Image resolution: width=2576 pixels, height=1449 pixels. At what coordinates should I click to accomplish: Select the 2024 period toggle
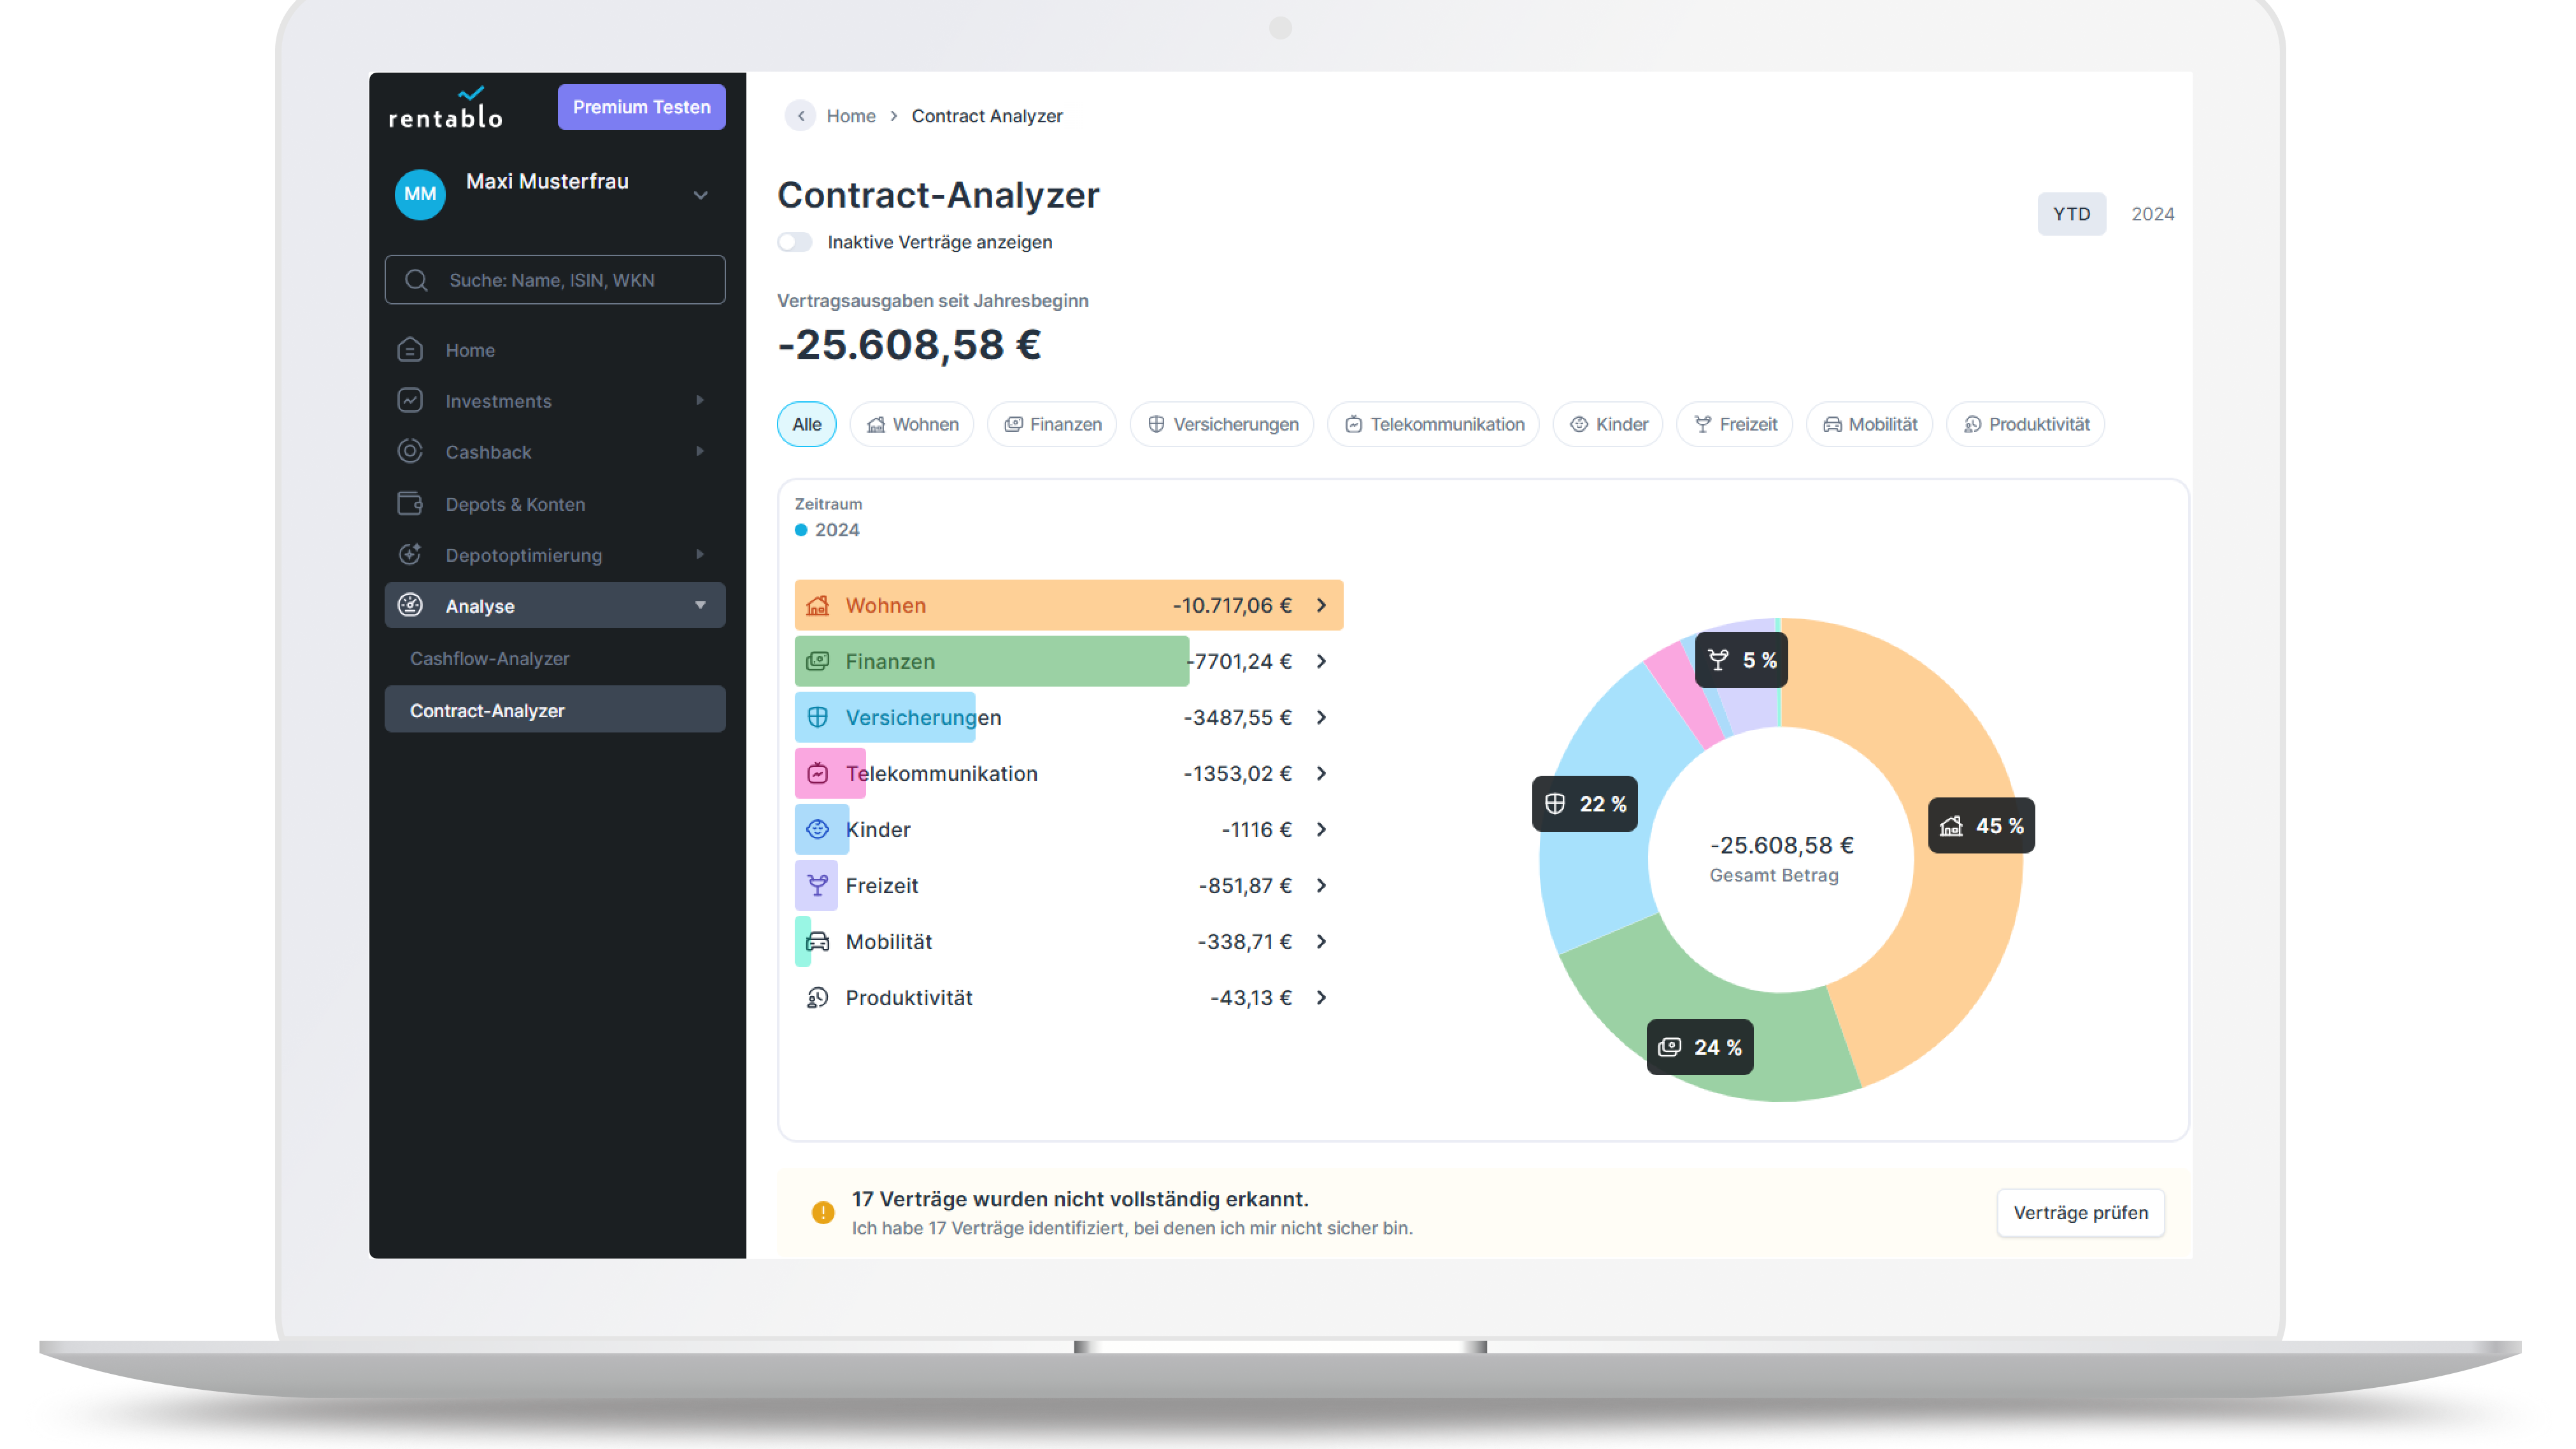coord(2153,214)
